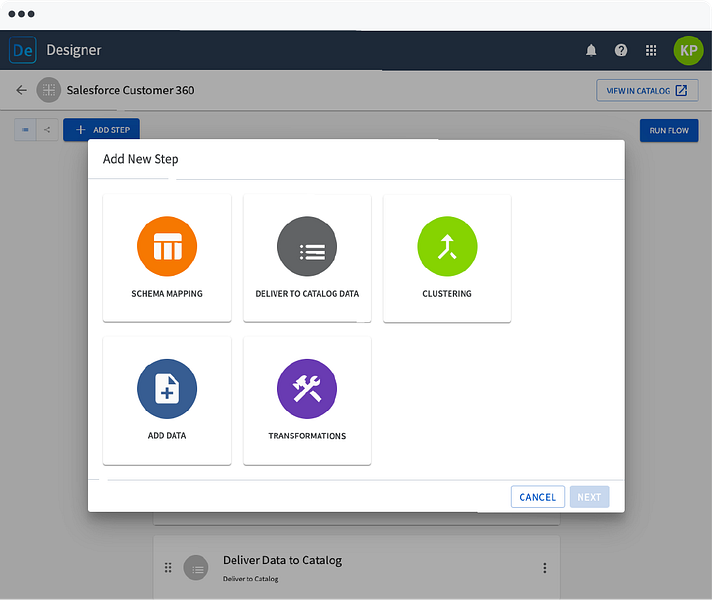Switch to list view toggle
Viewport: 712px width, 600px height.
[x=25, y=130]
